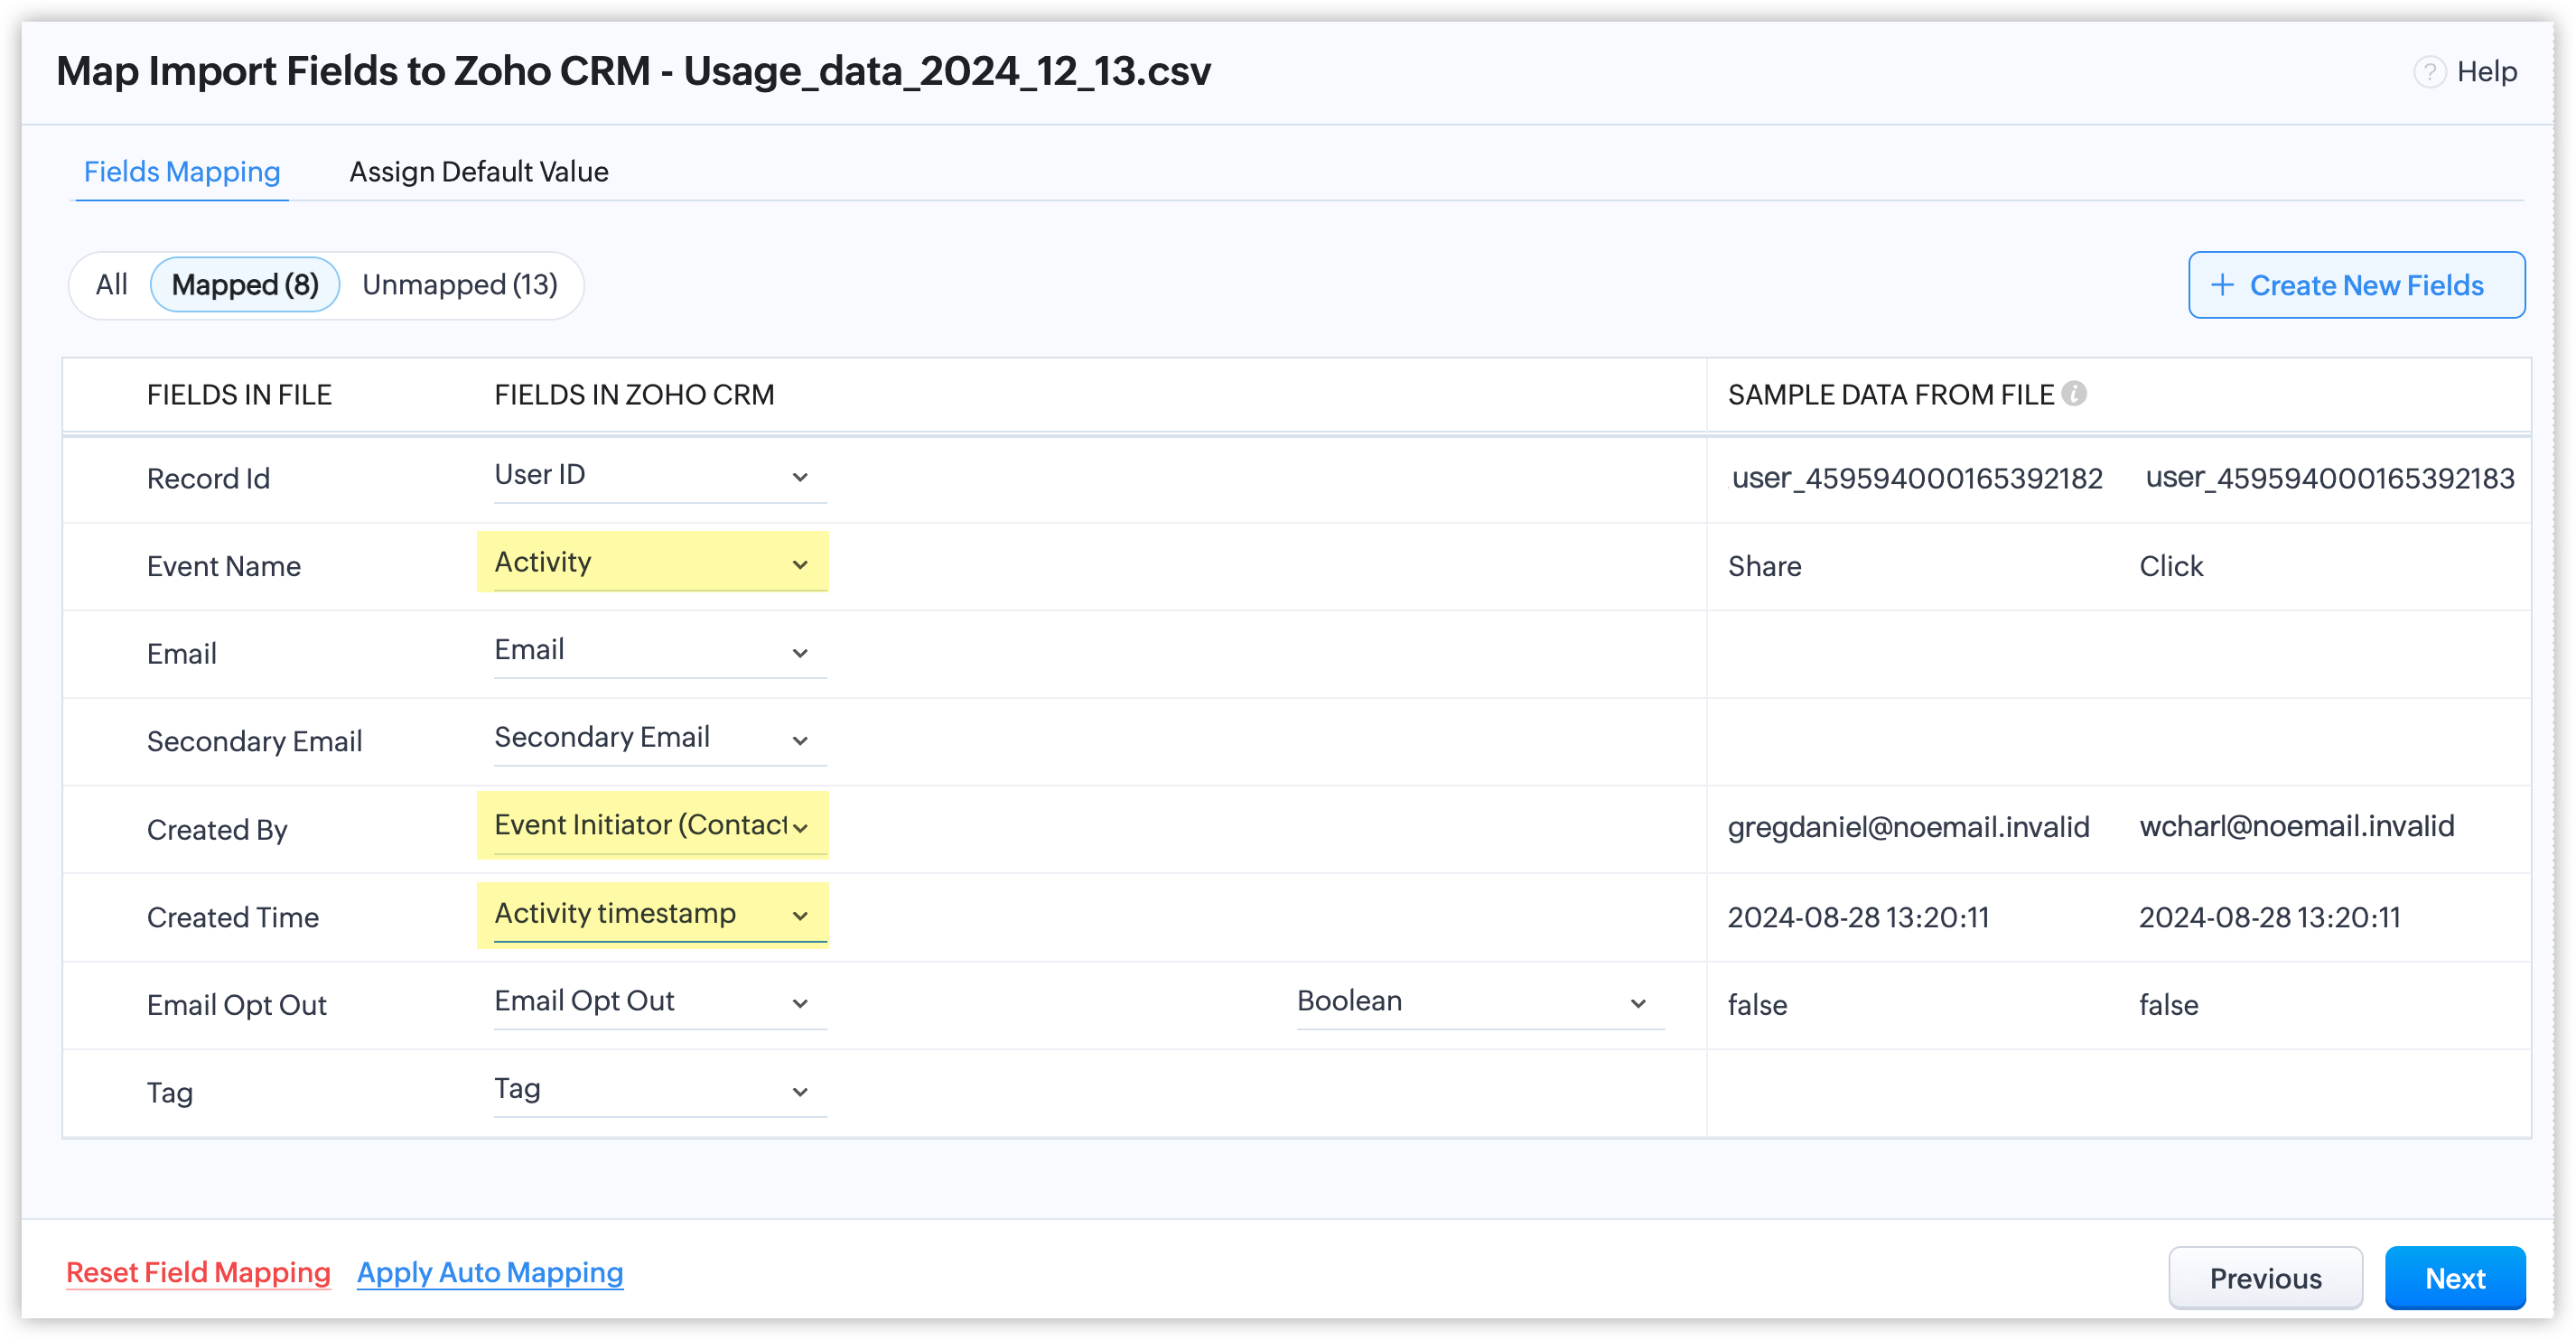Screen dimensions: 2576x1340
Task: Filter by Unmapped (13) fields
Action: coord(459,285)
